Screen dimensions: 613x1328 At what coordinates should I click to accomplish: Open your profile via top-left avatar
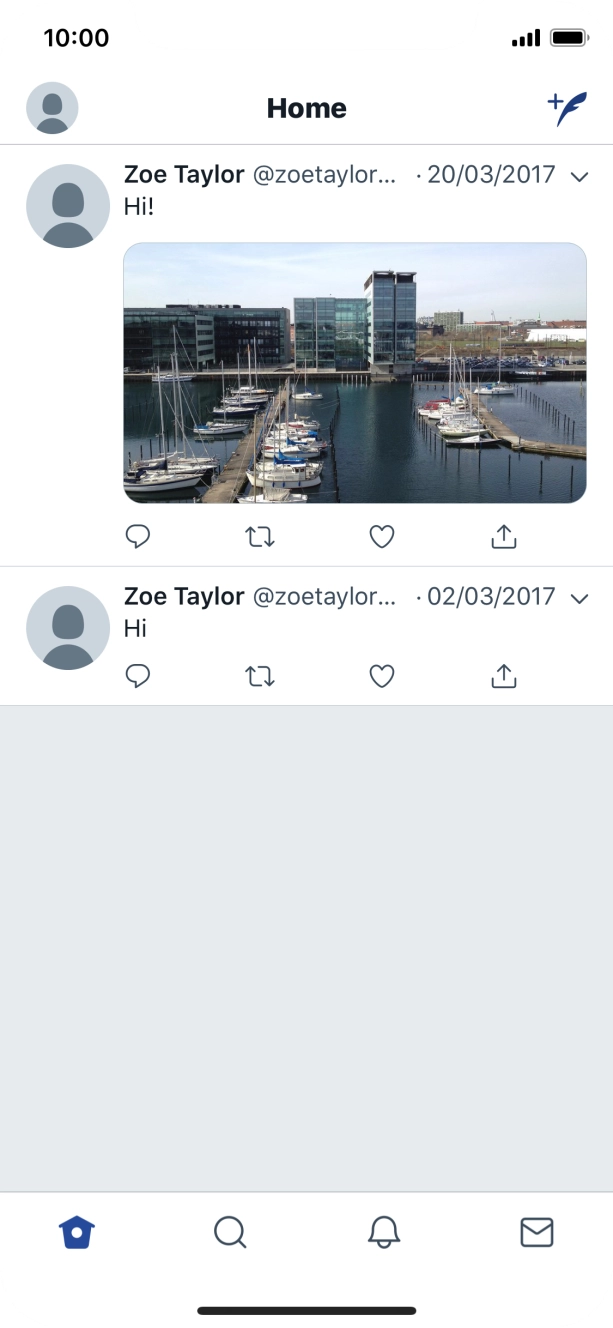point(52,107)
